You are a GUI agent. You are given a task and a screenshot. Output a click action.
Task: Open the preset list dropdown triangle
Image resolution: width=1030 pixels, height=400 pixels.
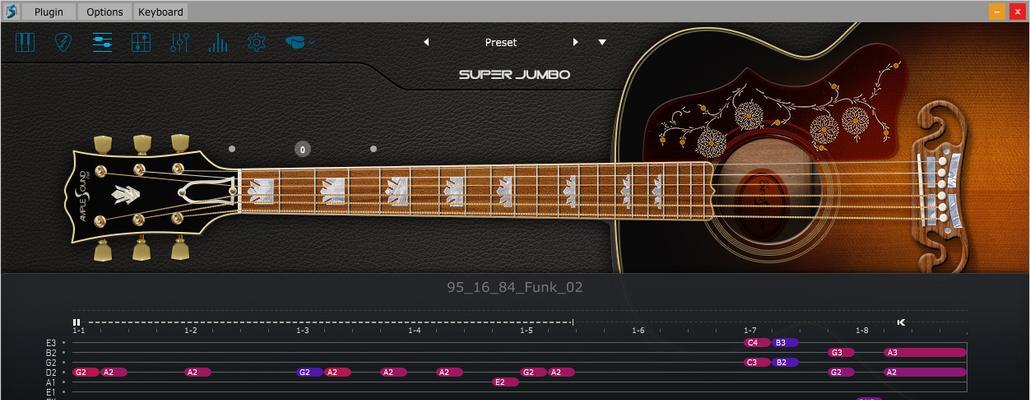602,42
